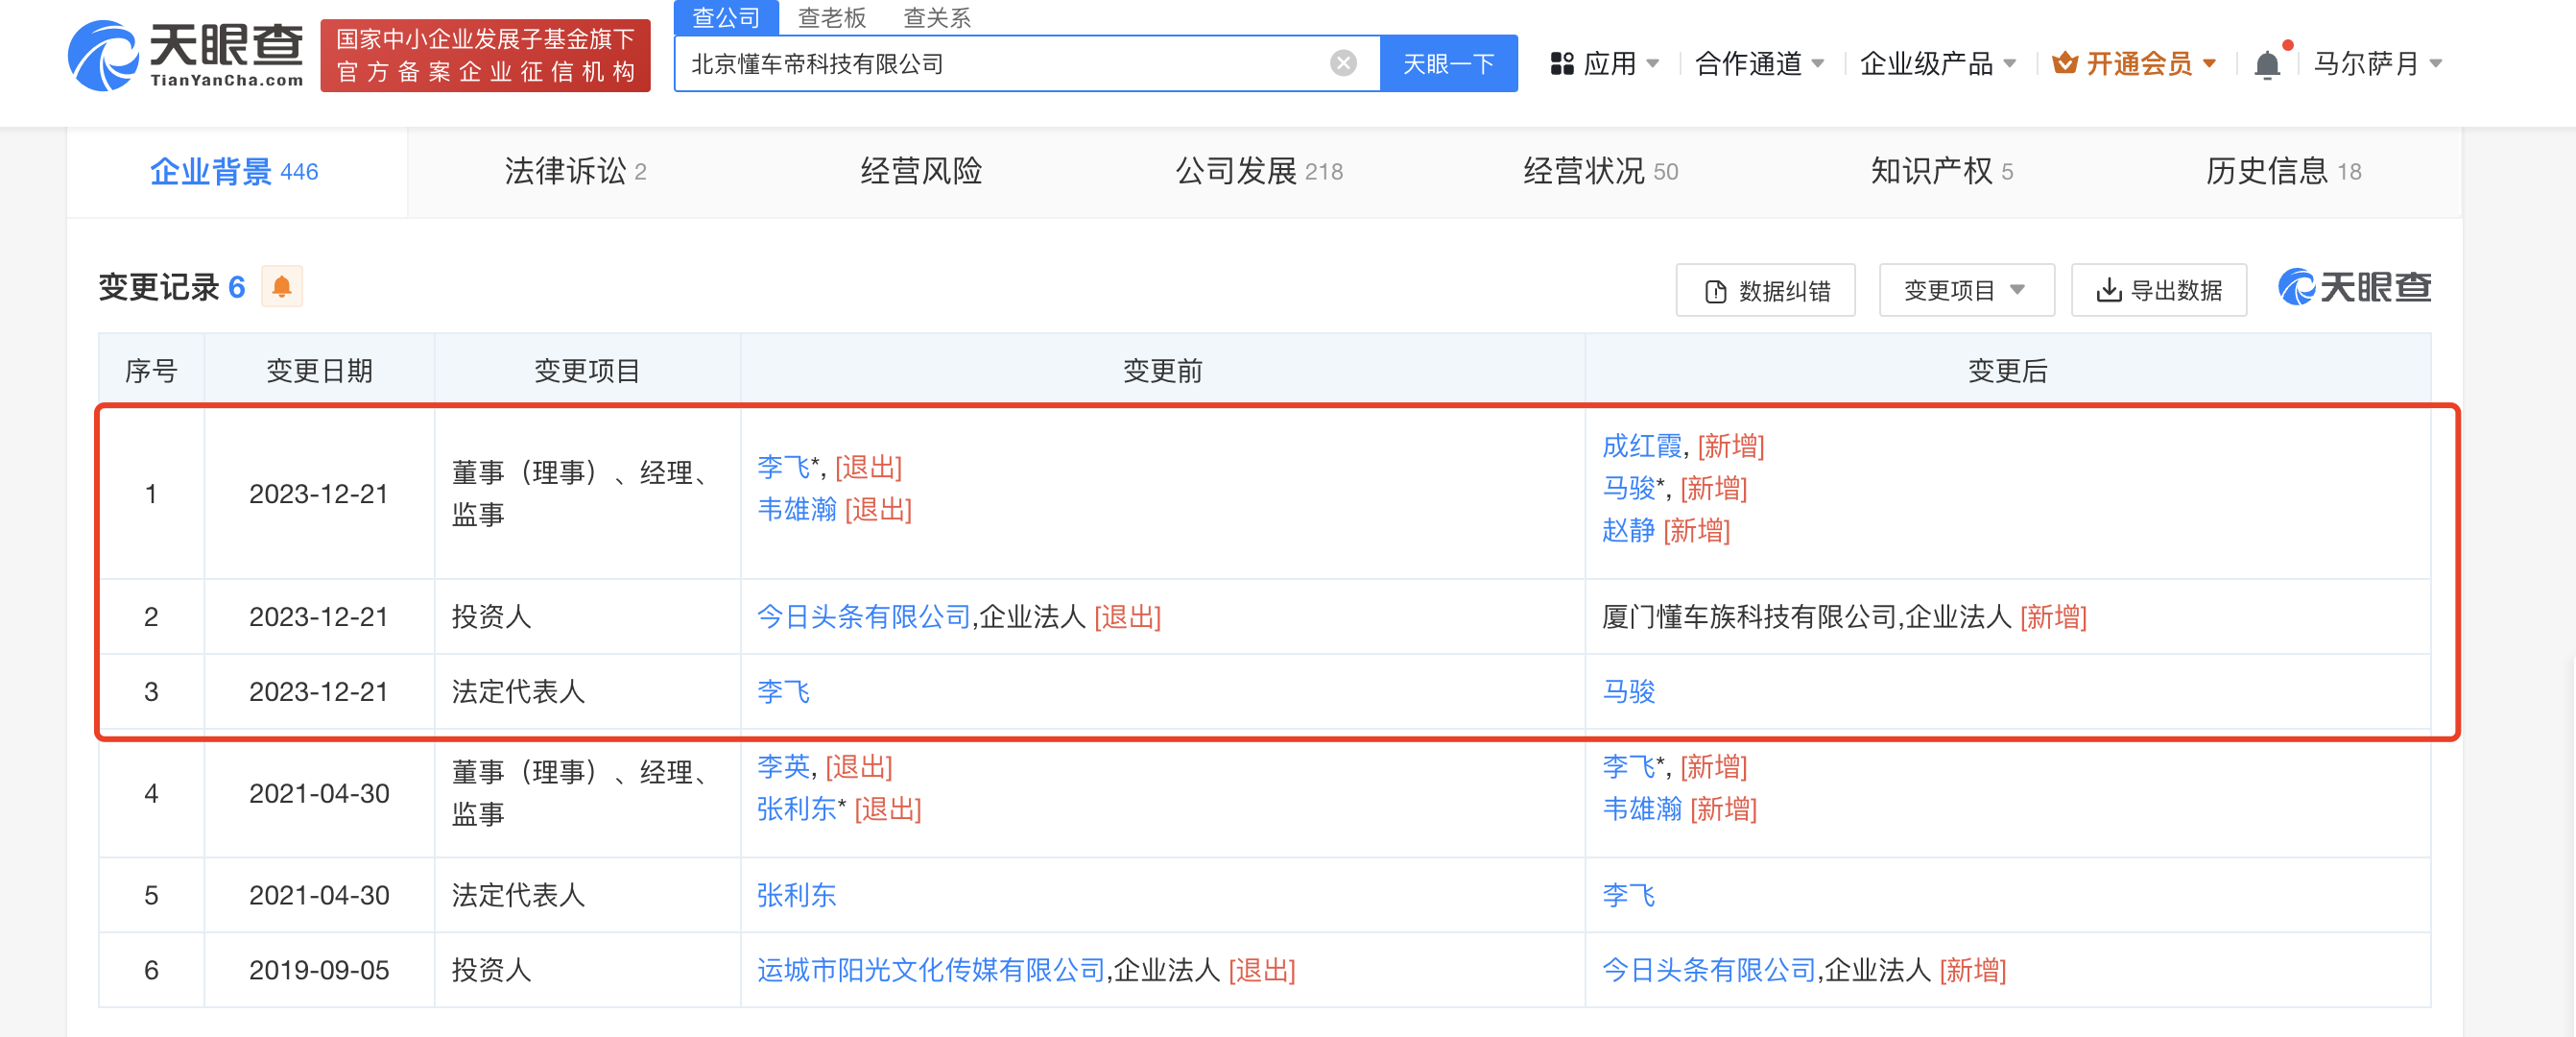The width and height of the screenshot is (2576, 1037).
Task: Clear the search box with X icon
Action: (1343, 64)
